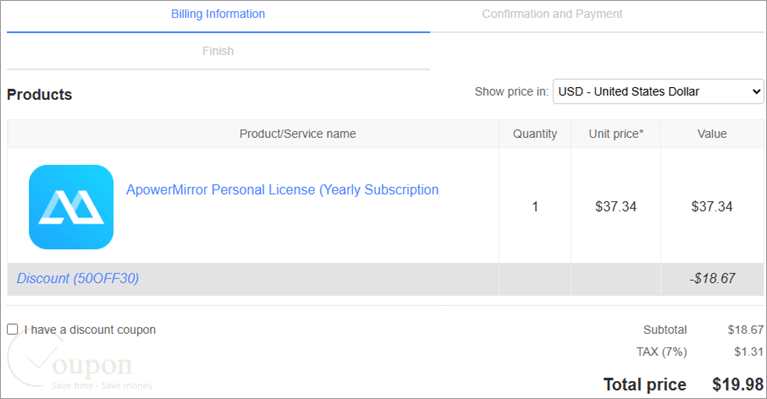Click the Products heading
767x399 pixels.
(x=40, y=94)
